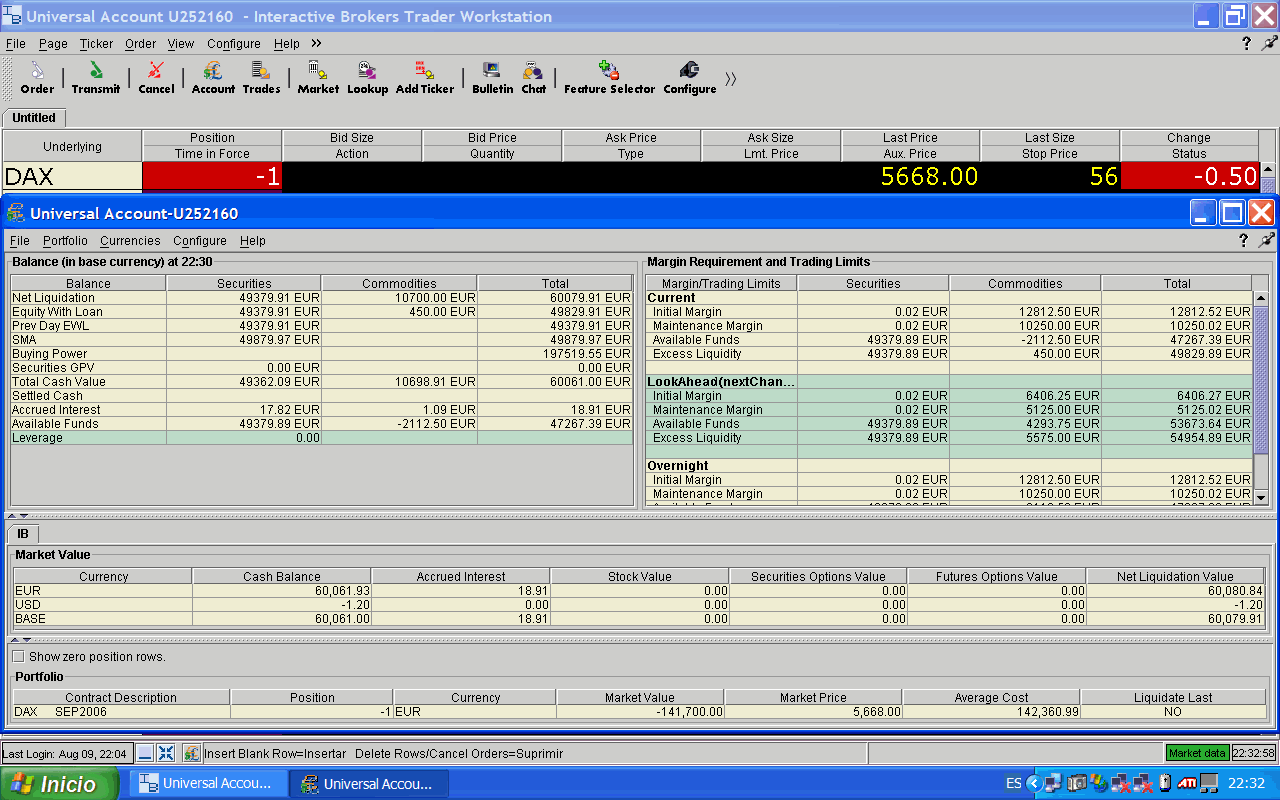
Task: Open the Inicio start button
Action: click(x=59, y=783)
